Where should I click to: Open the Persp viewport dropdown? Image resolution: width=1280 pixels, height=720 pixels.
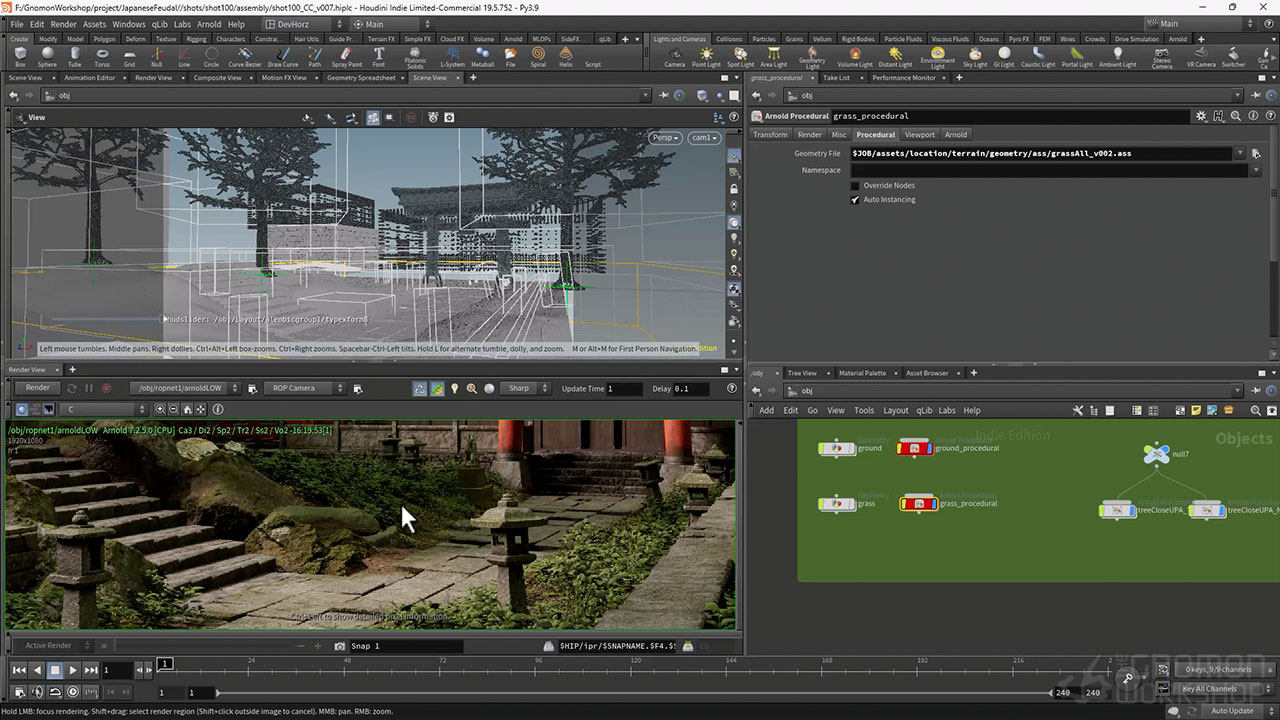[x=665, y=138]
